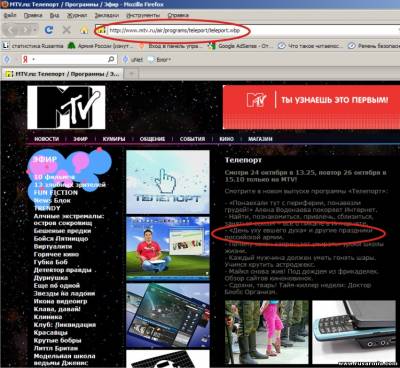The height and width of the screenshot is (368, 400).
Task: Click the red Я Yandex engine icon
Action: click(x=25, y=60)
